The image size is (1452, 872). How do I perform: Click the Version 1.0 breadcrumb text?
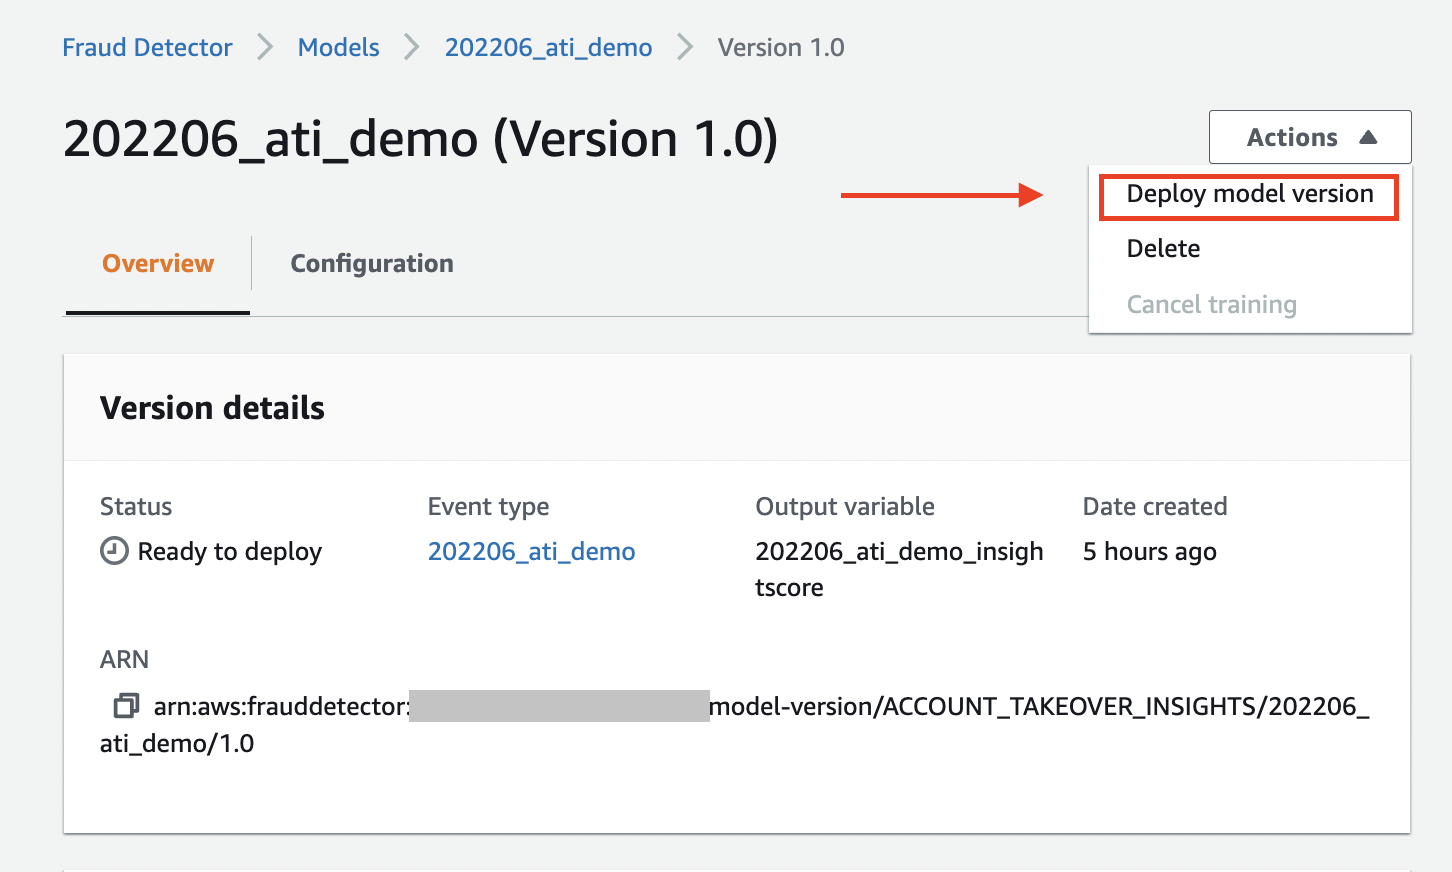[781, 47]
